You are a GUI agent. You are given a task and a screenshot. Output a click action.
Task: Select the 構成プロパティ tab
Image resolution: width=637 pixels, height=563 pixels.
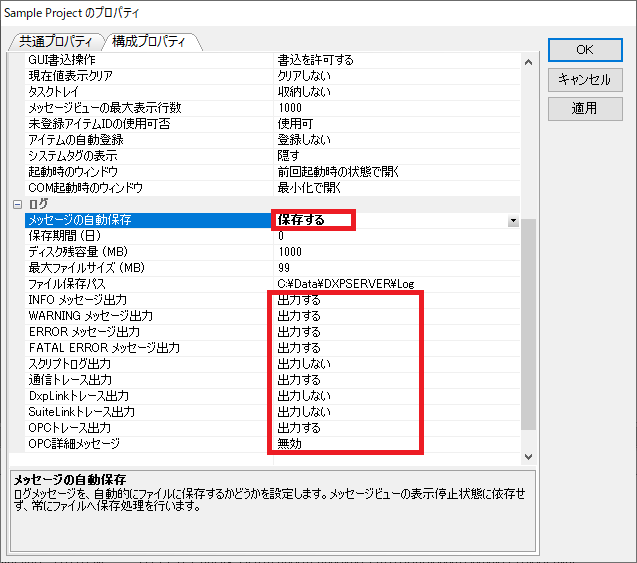(x=148, y=42)
